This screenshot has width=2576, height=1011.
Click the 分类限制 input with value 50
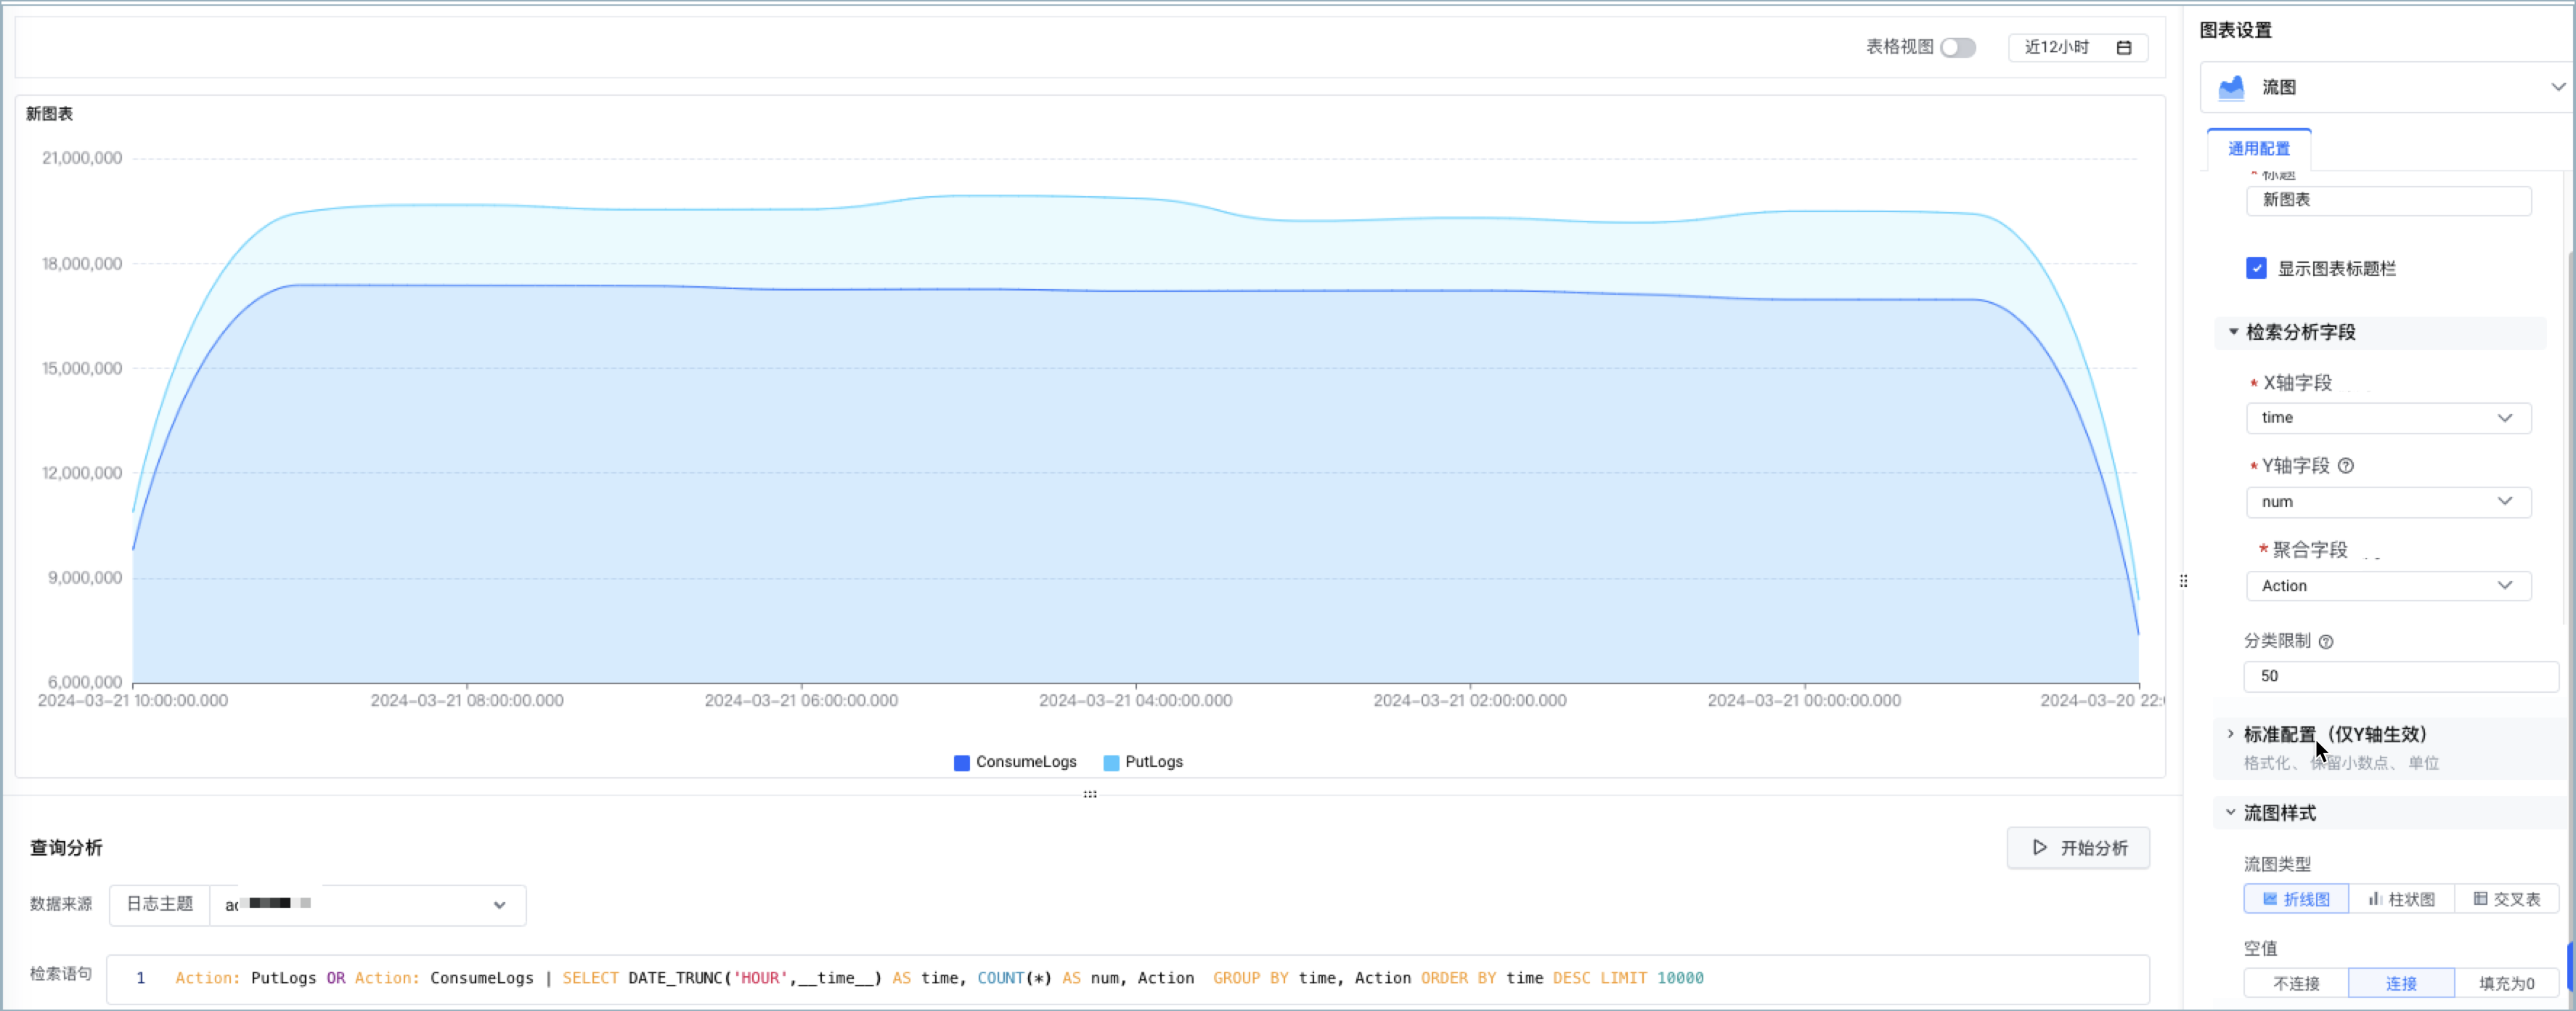[x=2400, y=676]
